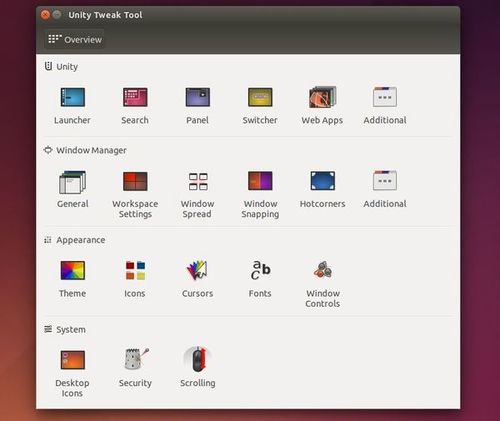Click the Window Manager section heading
500x421 pixels.
(91, 150)
